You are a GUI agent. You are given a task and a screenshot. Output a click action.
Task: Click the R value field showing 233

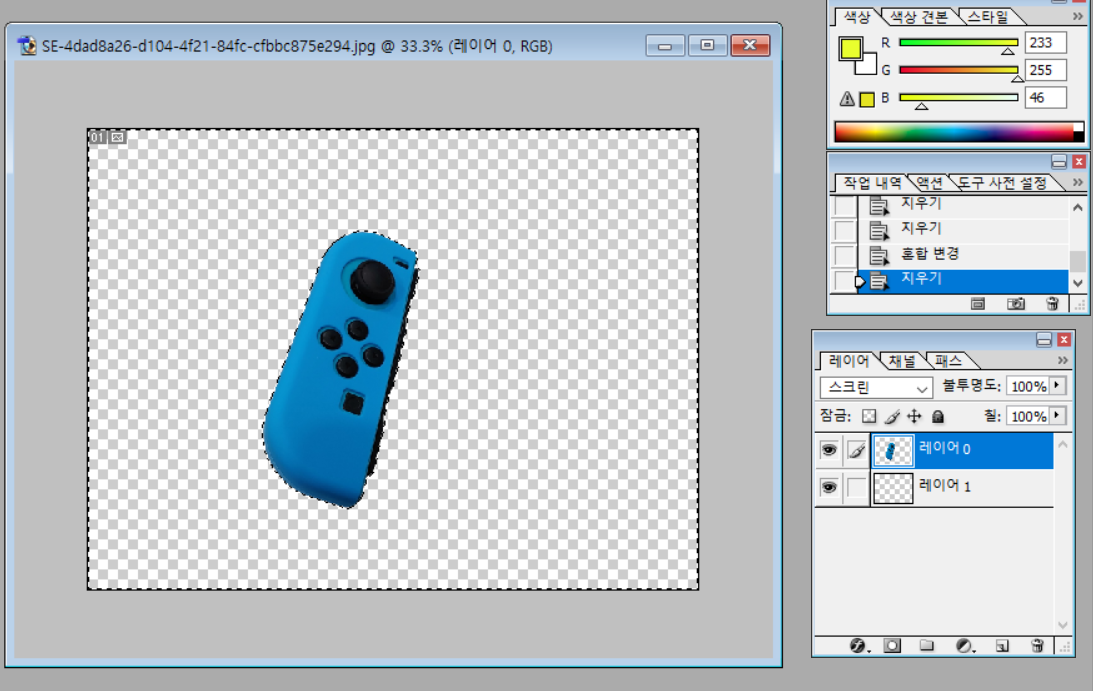point(1045,43)
